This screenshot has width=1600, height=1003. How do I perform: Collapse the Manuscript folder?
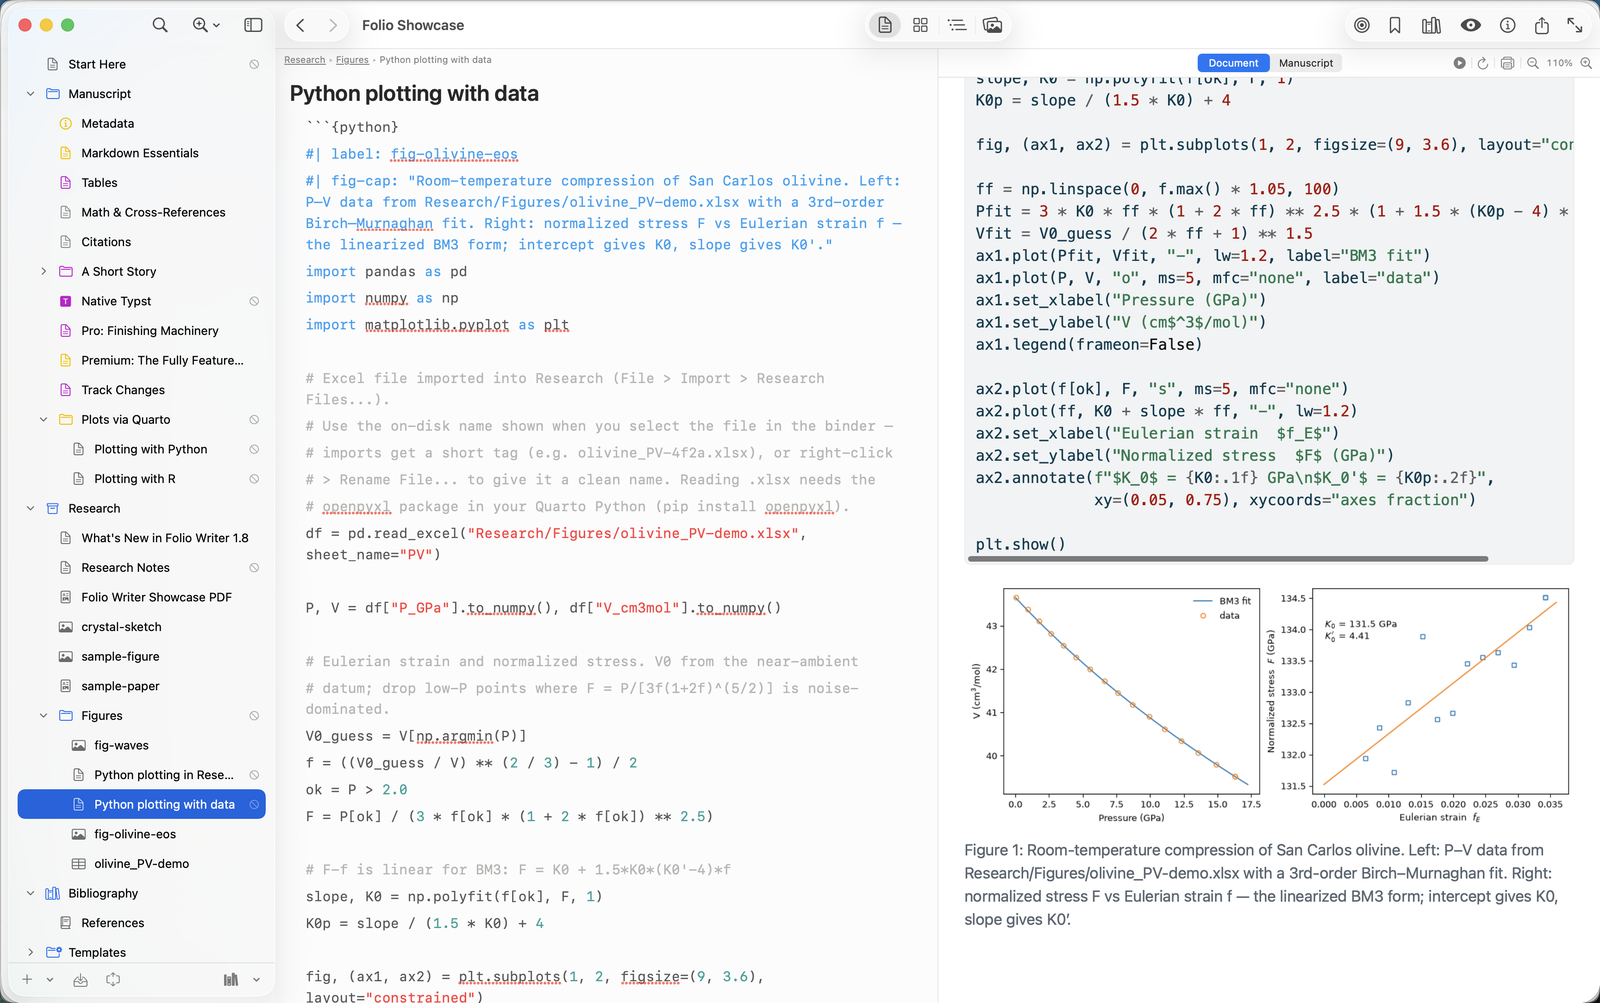tap(31, 94)
